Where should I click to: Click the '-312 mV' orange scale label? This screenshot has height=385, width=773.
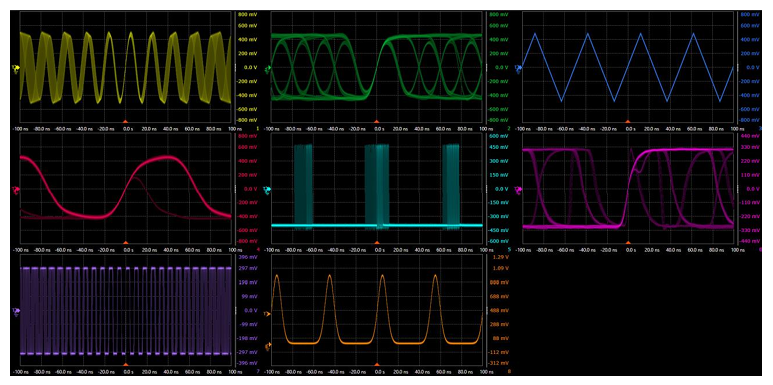(x=497, y=364)
